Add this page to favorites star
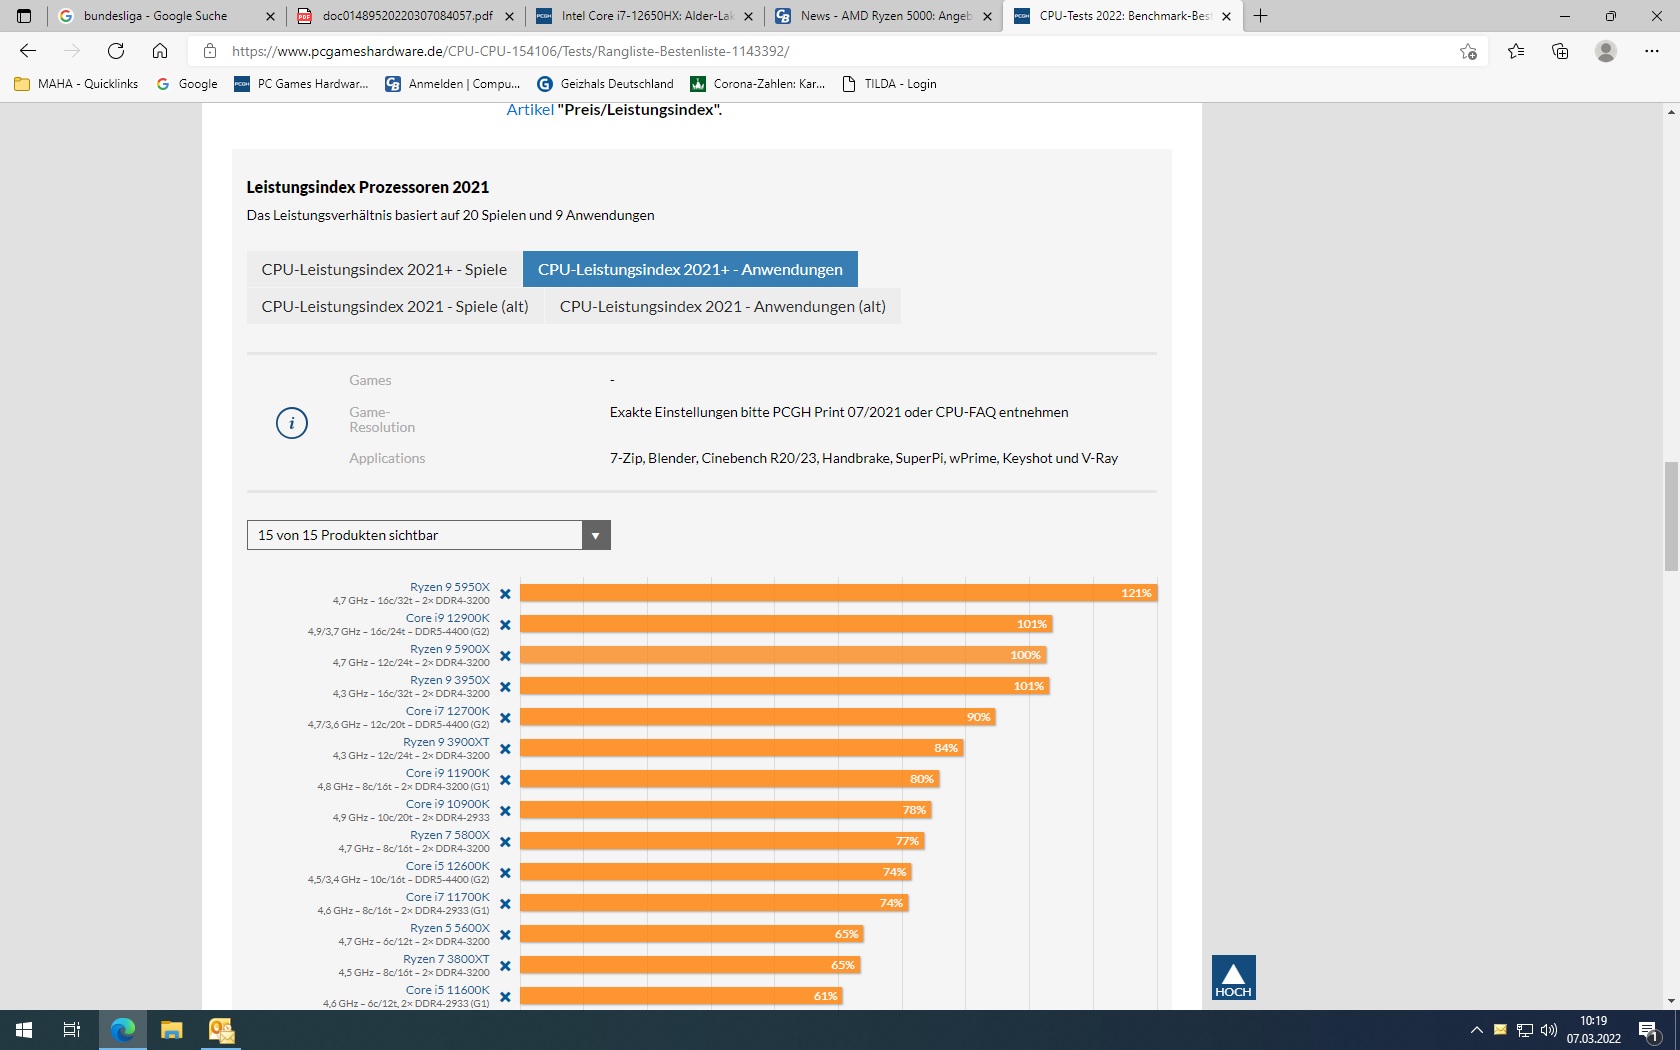1680x1050 pixels. 1468,51
